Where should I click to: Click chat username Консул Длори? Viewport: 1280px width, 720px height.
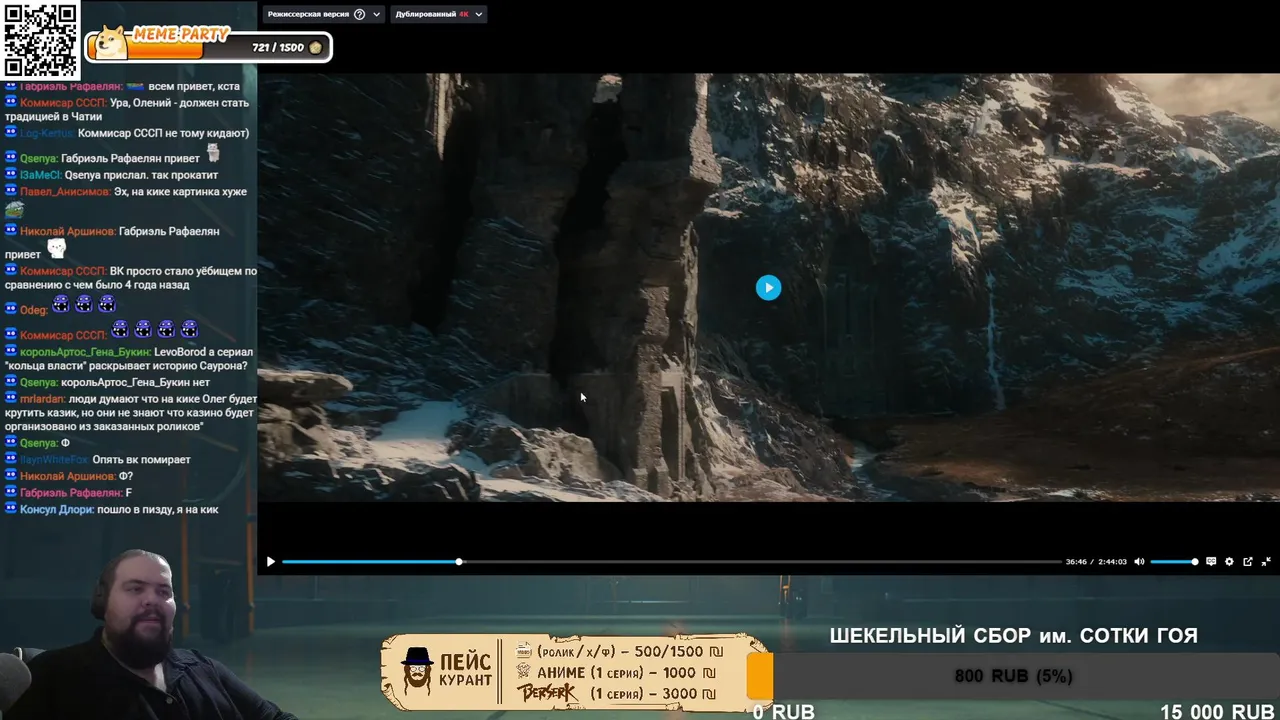click(x=57, y=509)
